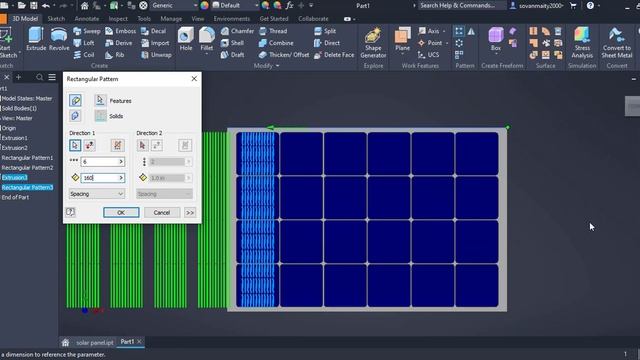The width and height of the screenshot is (640, 360).
Task: Click Convert to Sheet Metal
Action: [x=616, y=43]
